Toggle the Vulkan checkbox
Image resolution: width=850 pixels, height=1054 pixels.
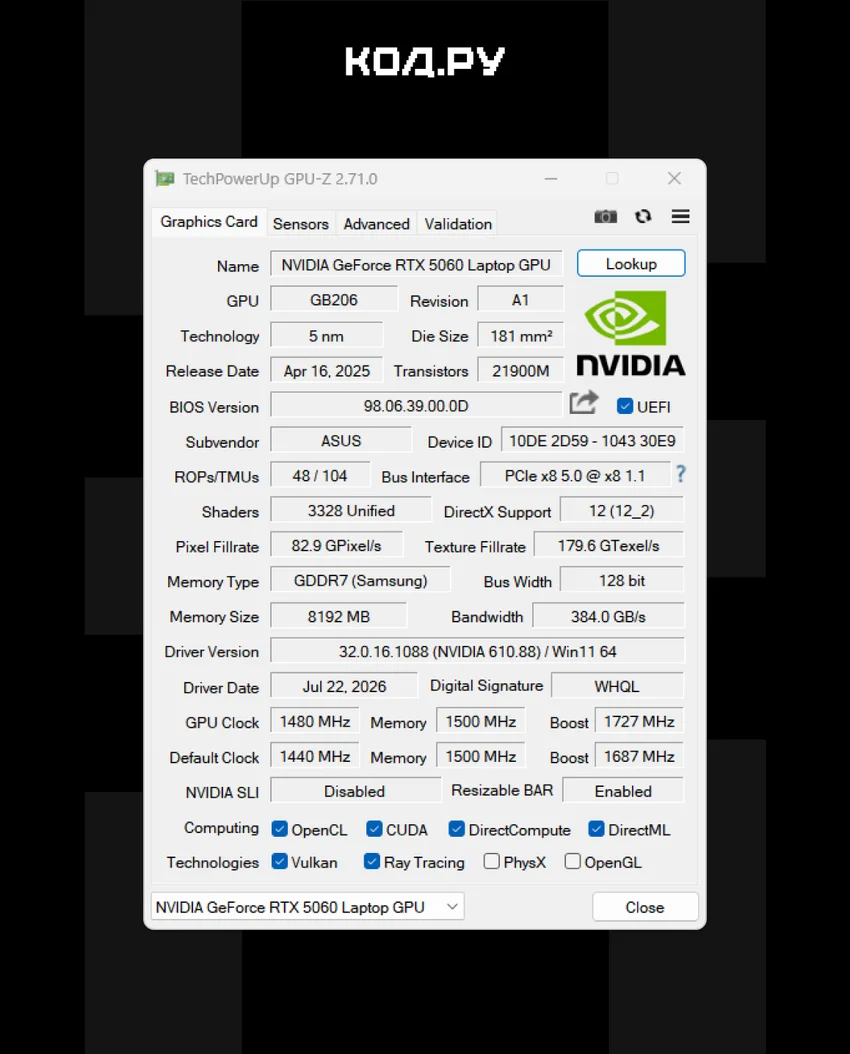[280, 862]
